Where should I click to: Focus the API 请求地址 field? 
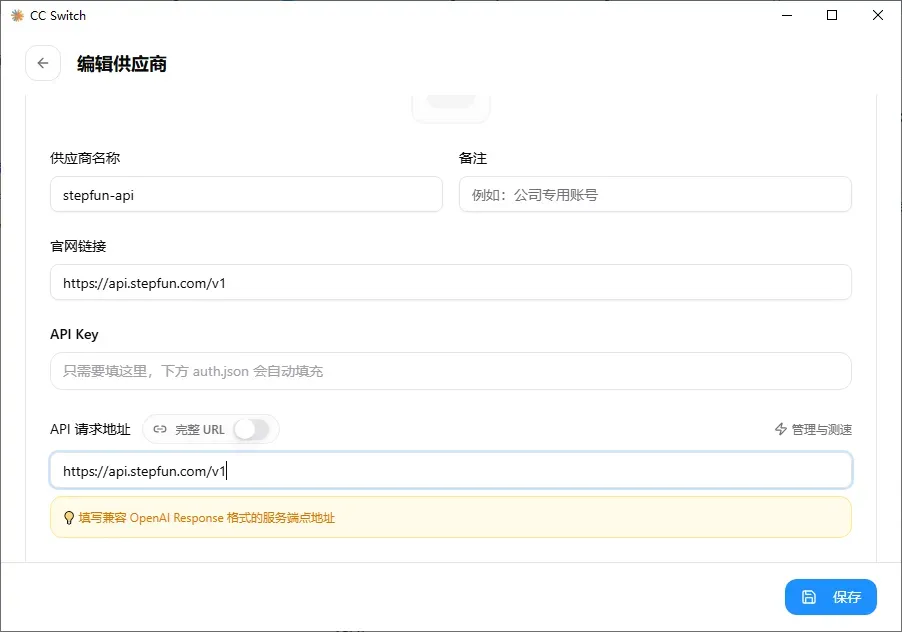(451, 470)
